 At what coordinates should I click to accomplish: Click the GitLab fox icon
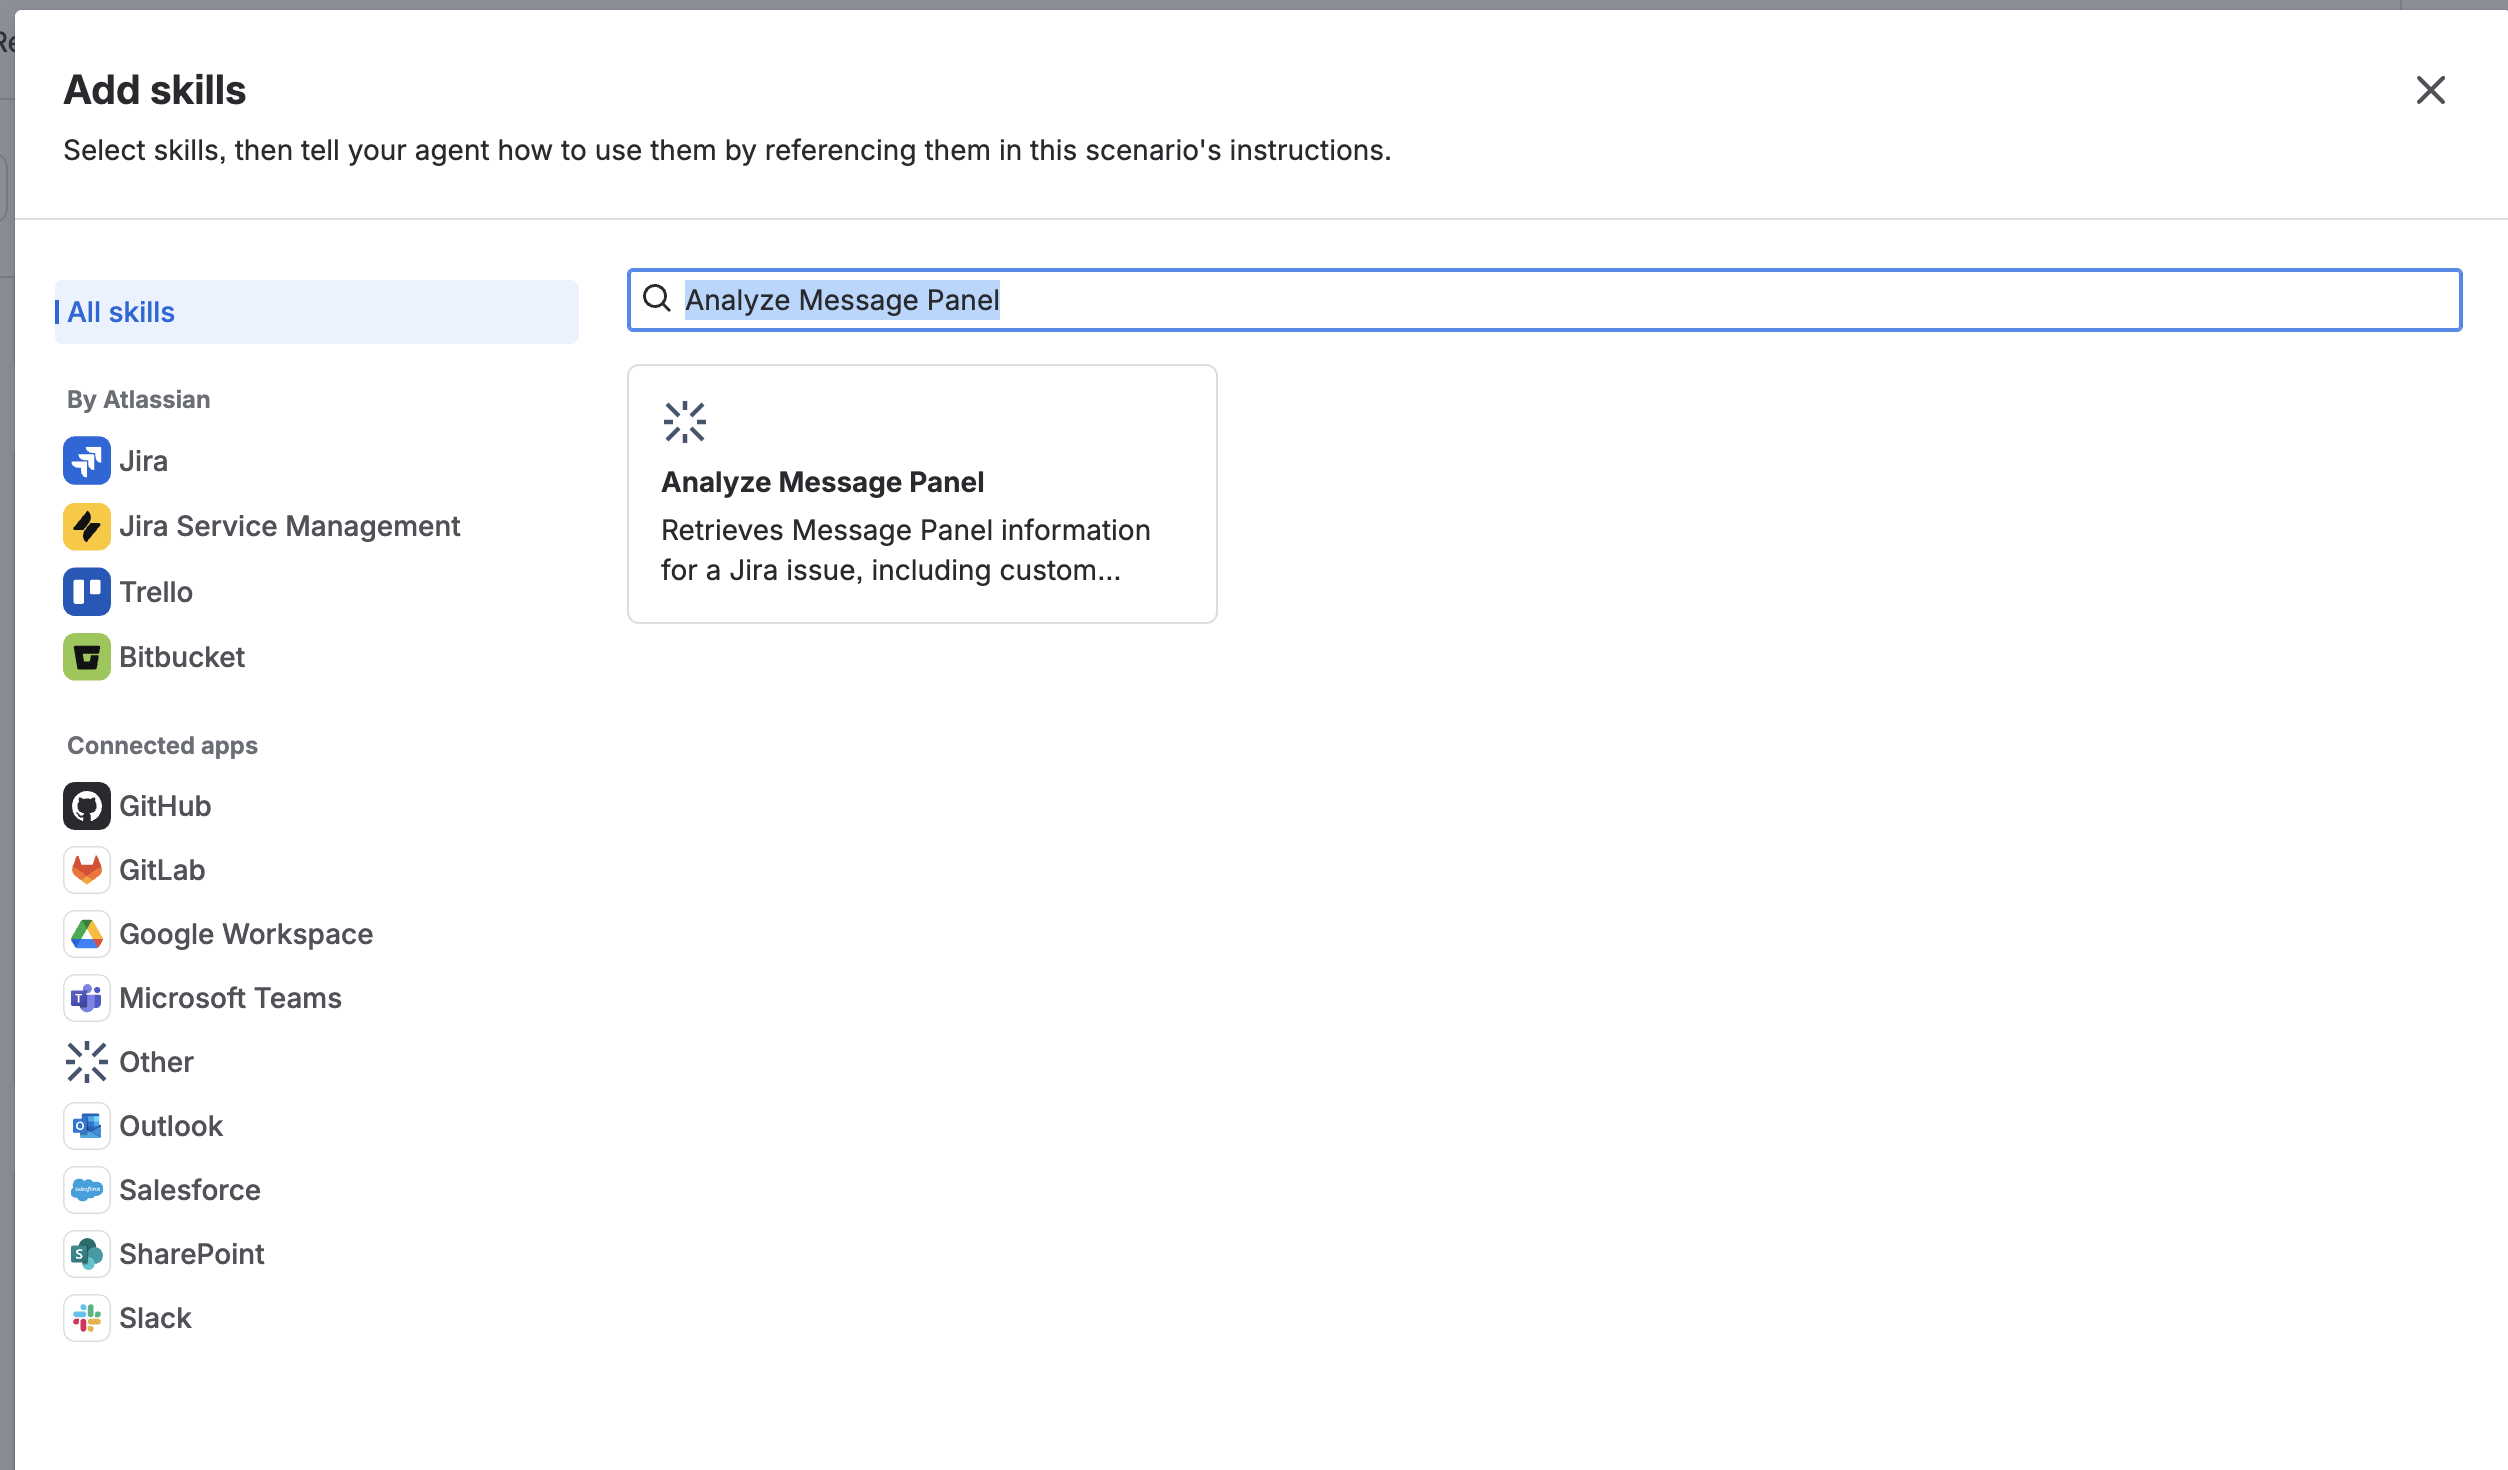tap(86, 870)
